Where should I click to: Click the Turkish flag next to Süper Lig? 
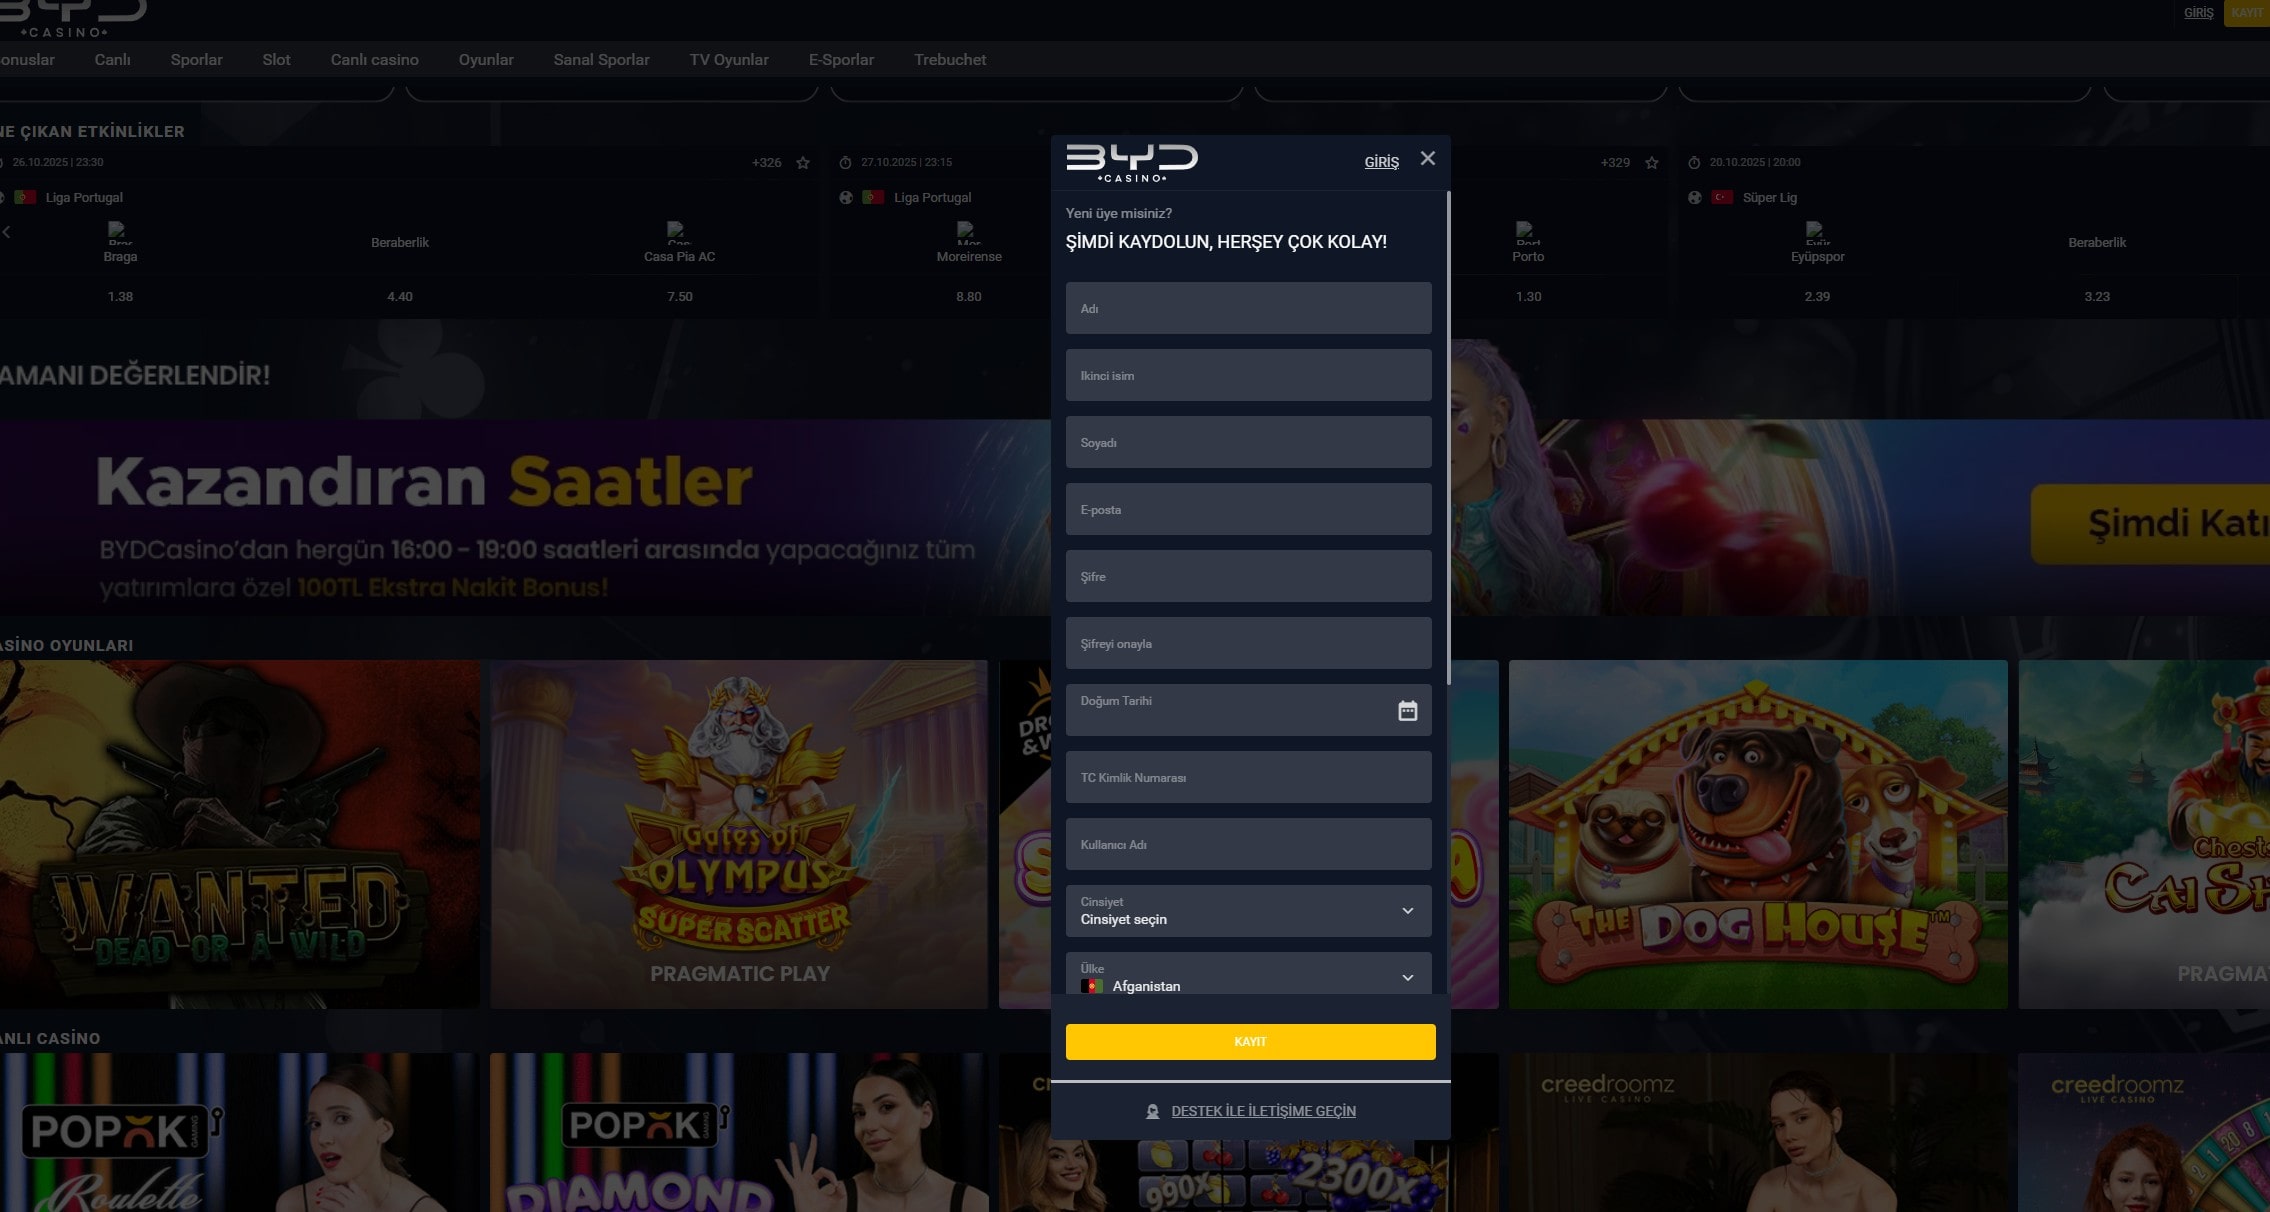[x=1722, y=197]
